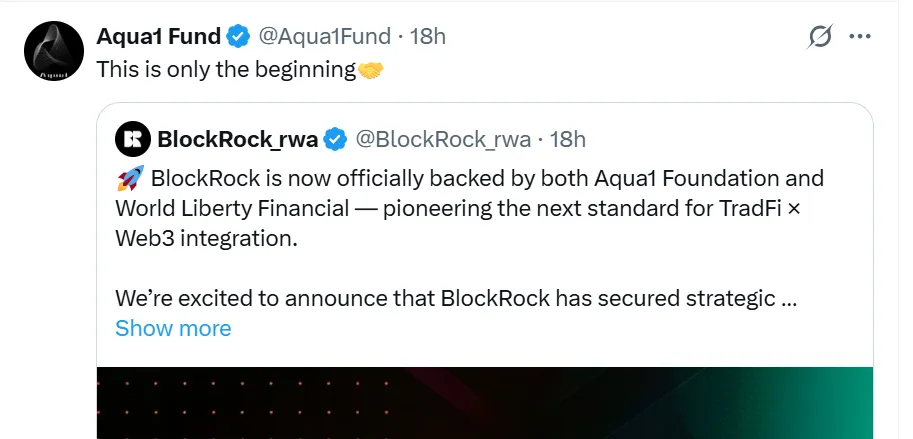Screen dimensions: 913x439
Task: Open the @Aqua1Fund handle link
Action: [x=324, y=37]
